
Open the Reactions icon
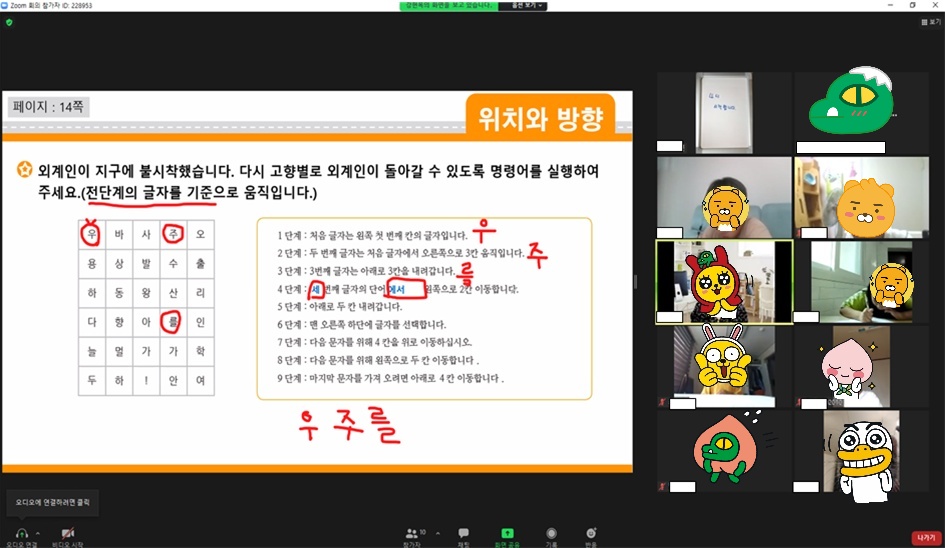click(x=591, y=533)
